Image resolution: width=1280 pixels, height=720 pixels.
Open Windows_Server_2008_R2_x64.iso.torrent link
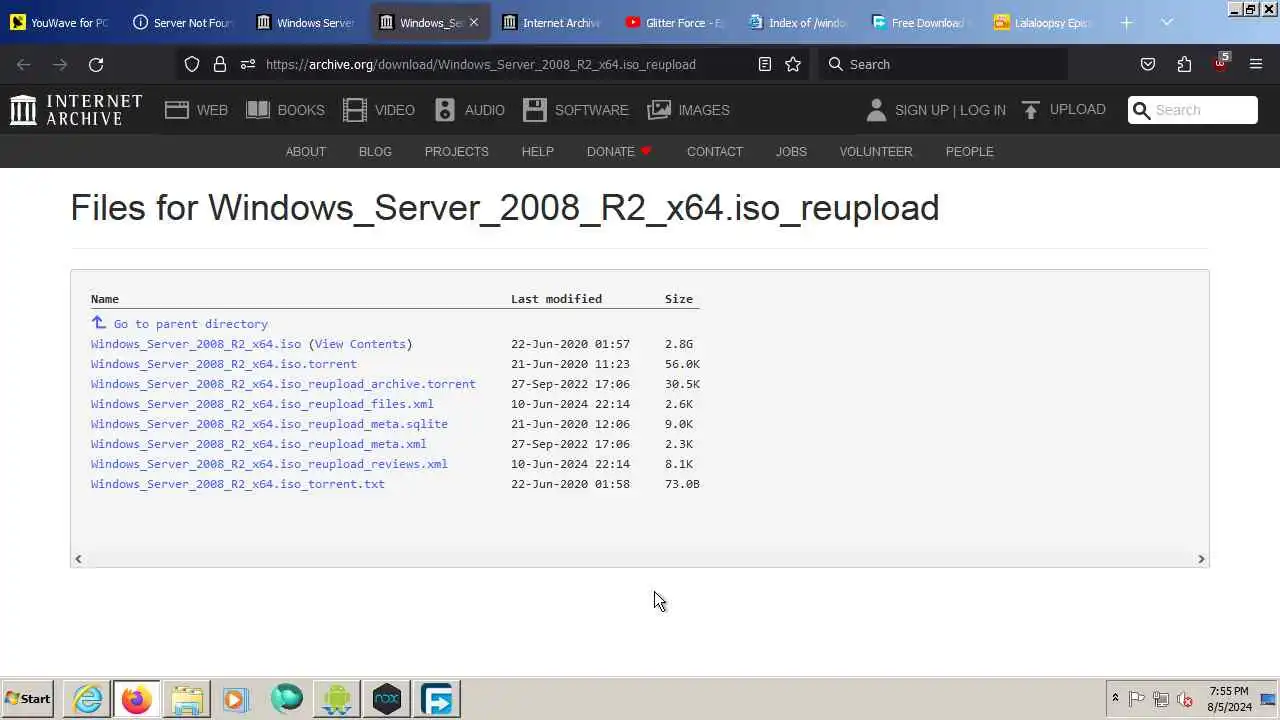224,364
